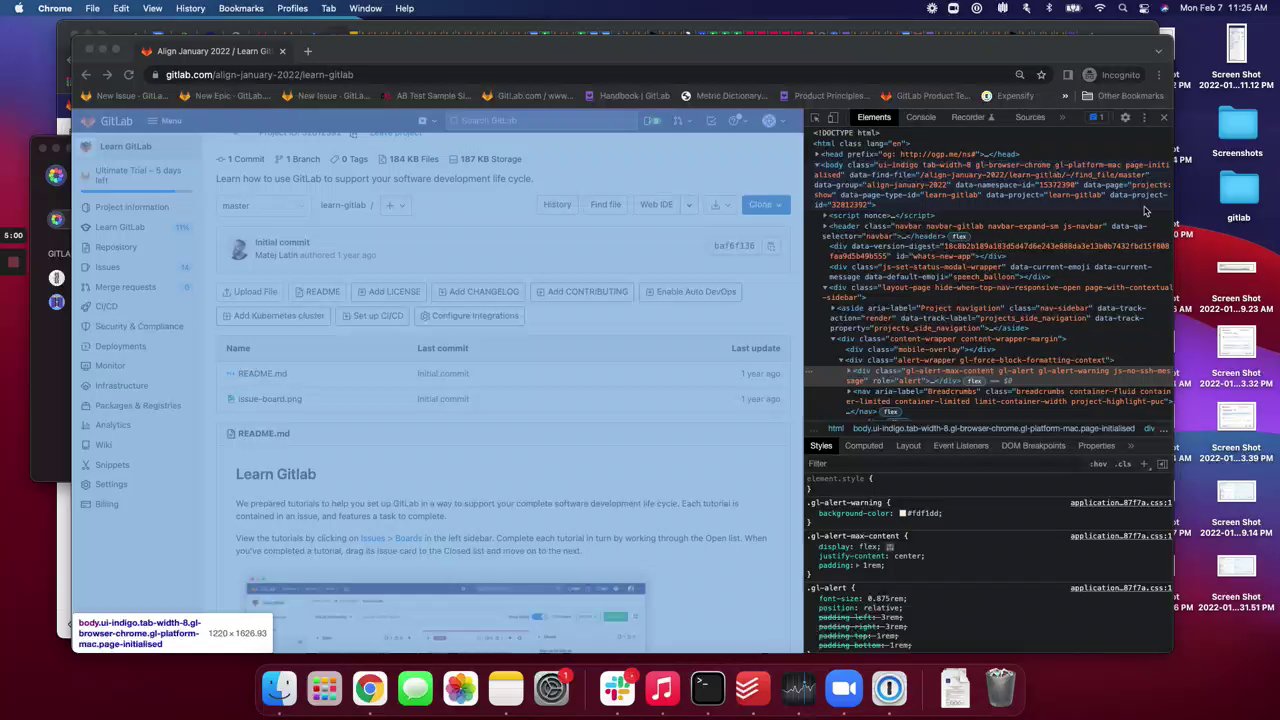
Task: Toggle the device toolbar icon in DevTools
Action: tap(832, 118)
